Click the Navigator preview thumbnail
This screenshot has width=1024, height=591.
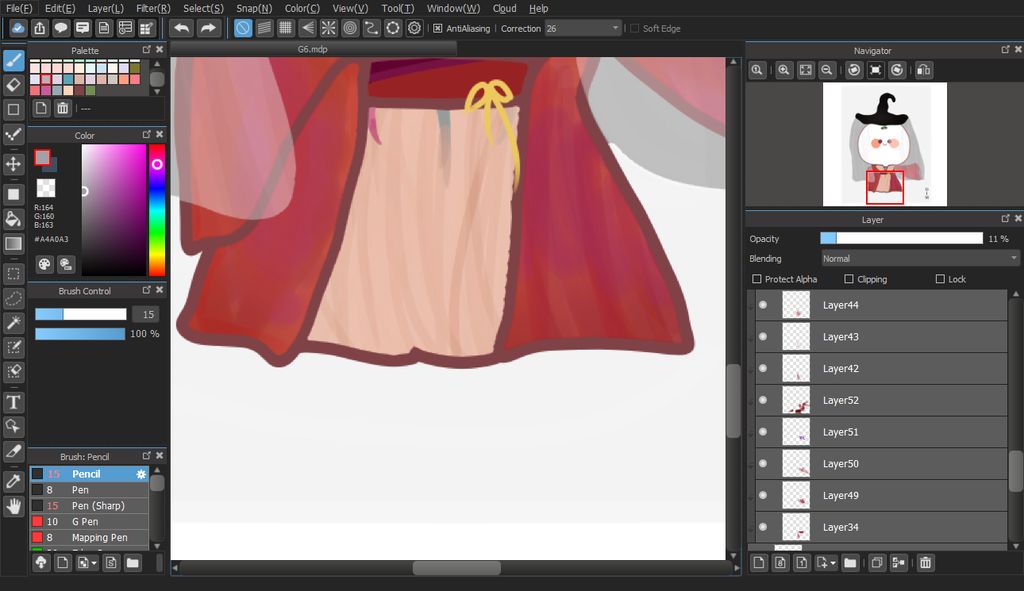(x=884, y=144)
